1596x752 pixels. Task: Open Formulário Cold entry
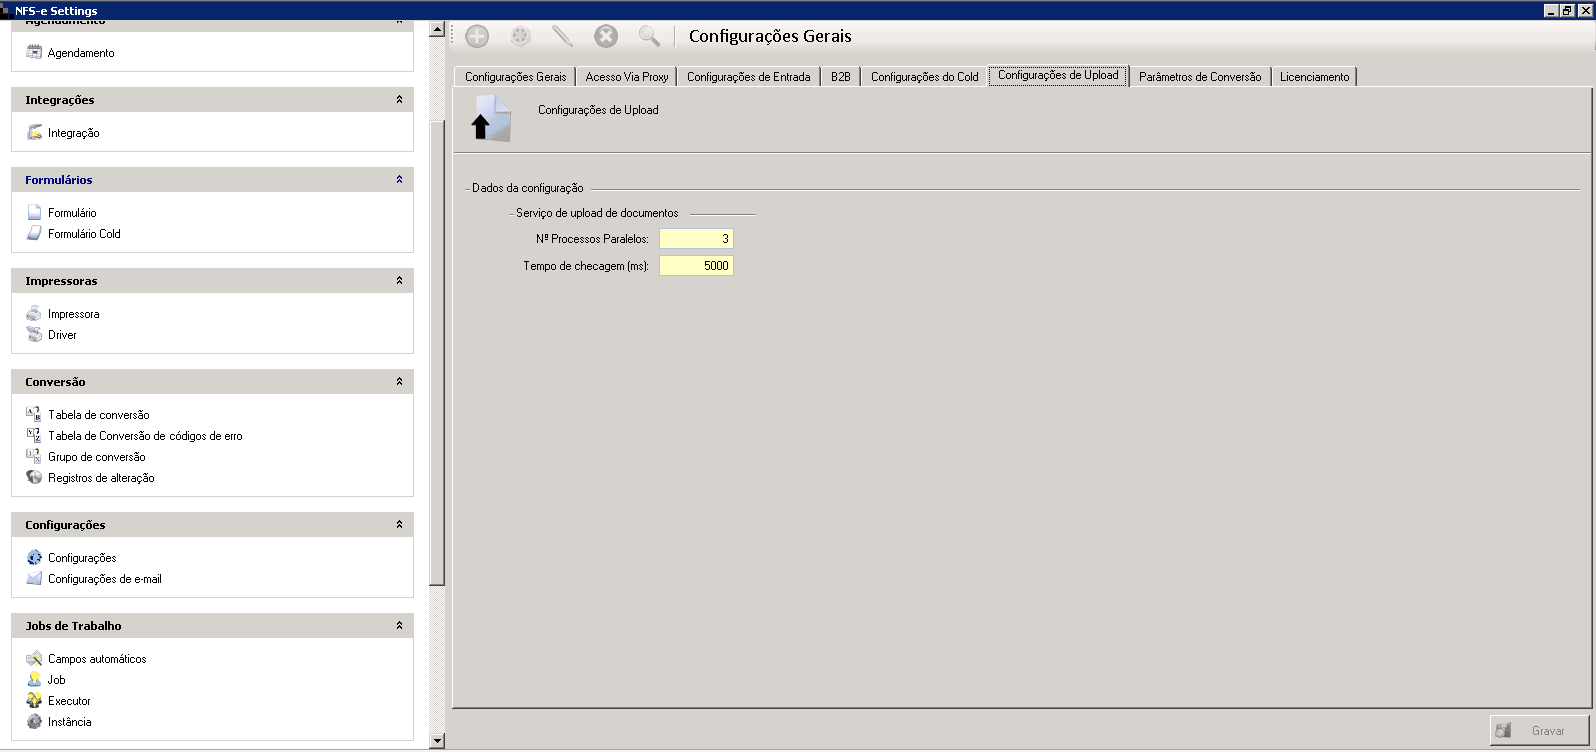pos(84,234)
